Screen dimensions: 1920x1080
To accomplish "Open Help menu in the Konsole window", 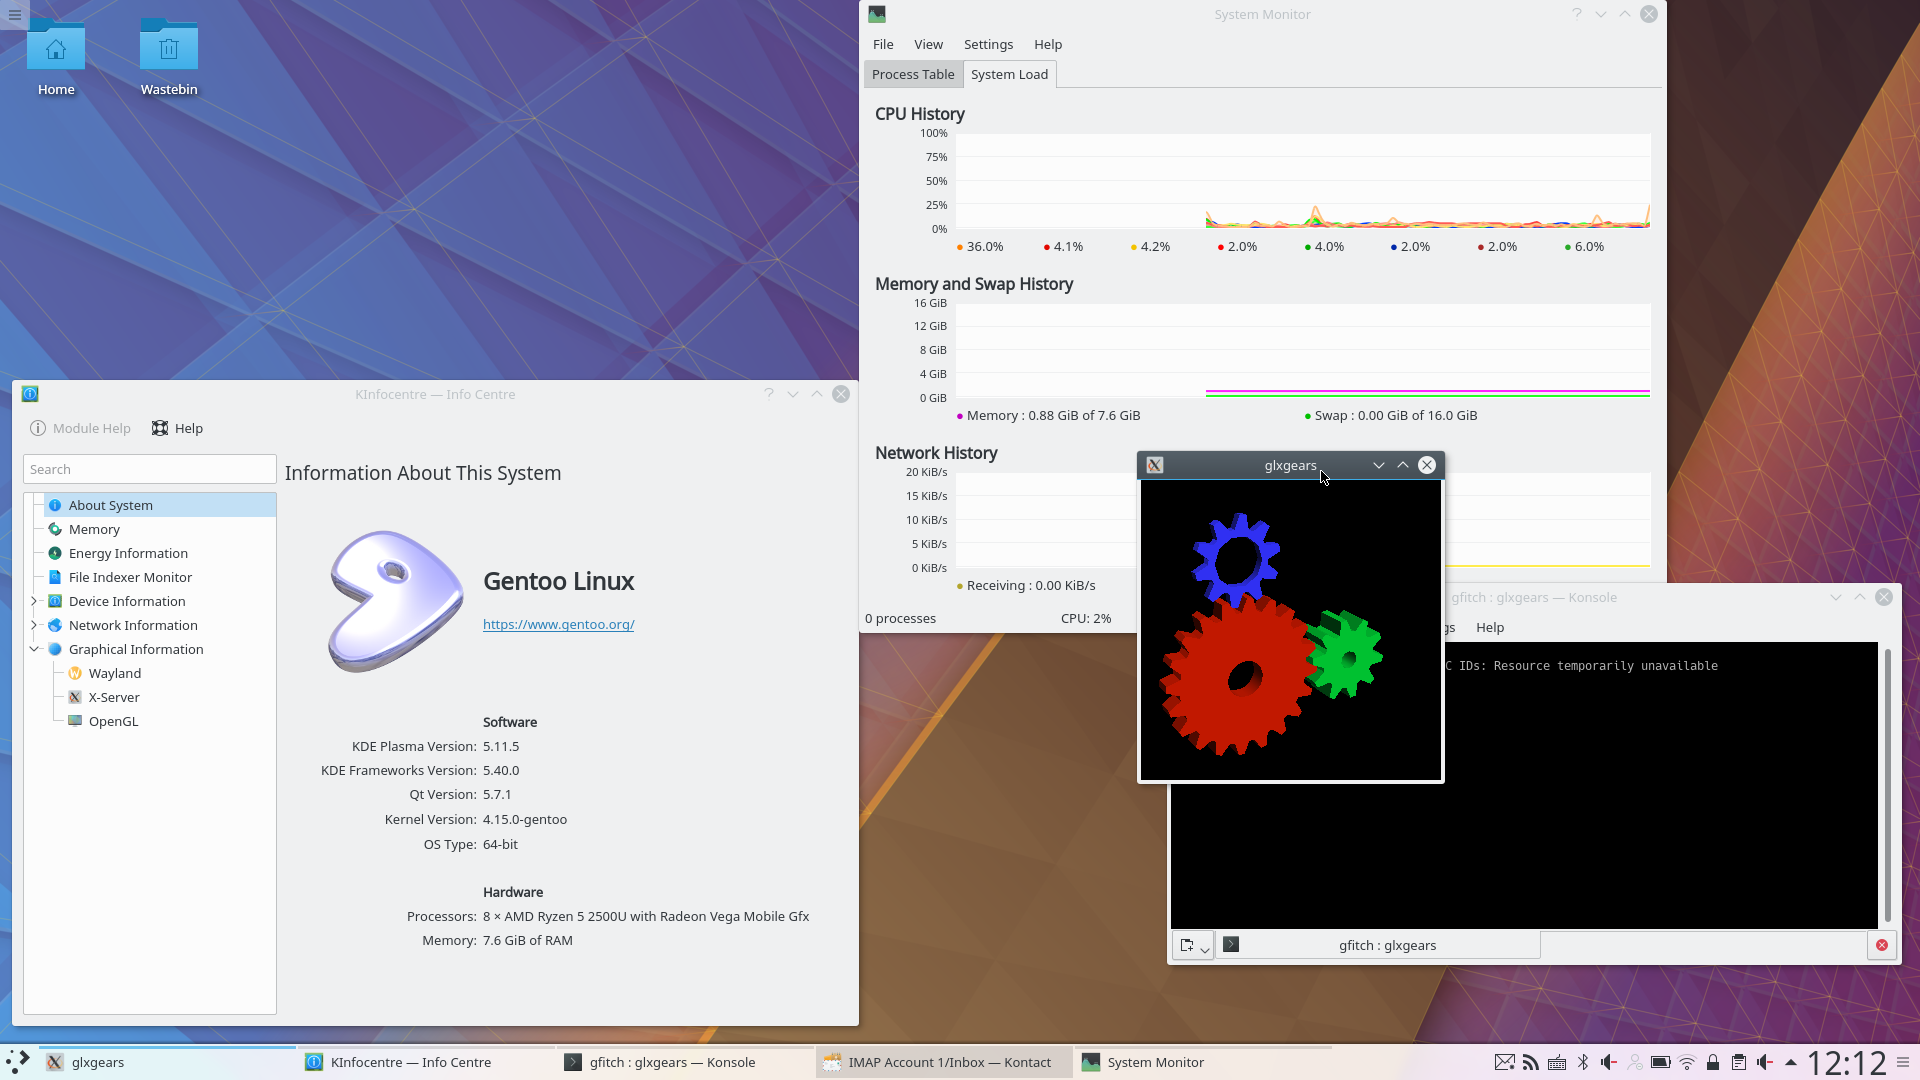I will point(1490,627).
